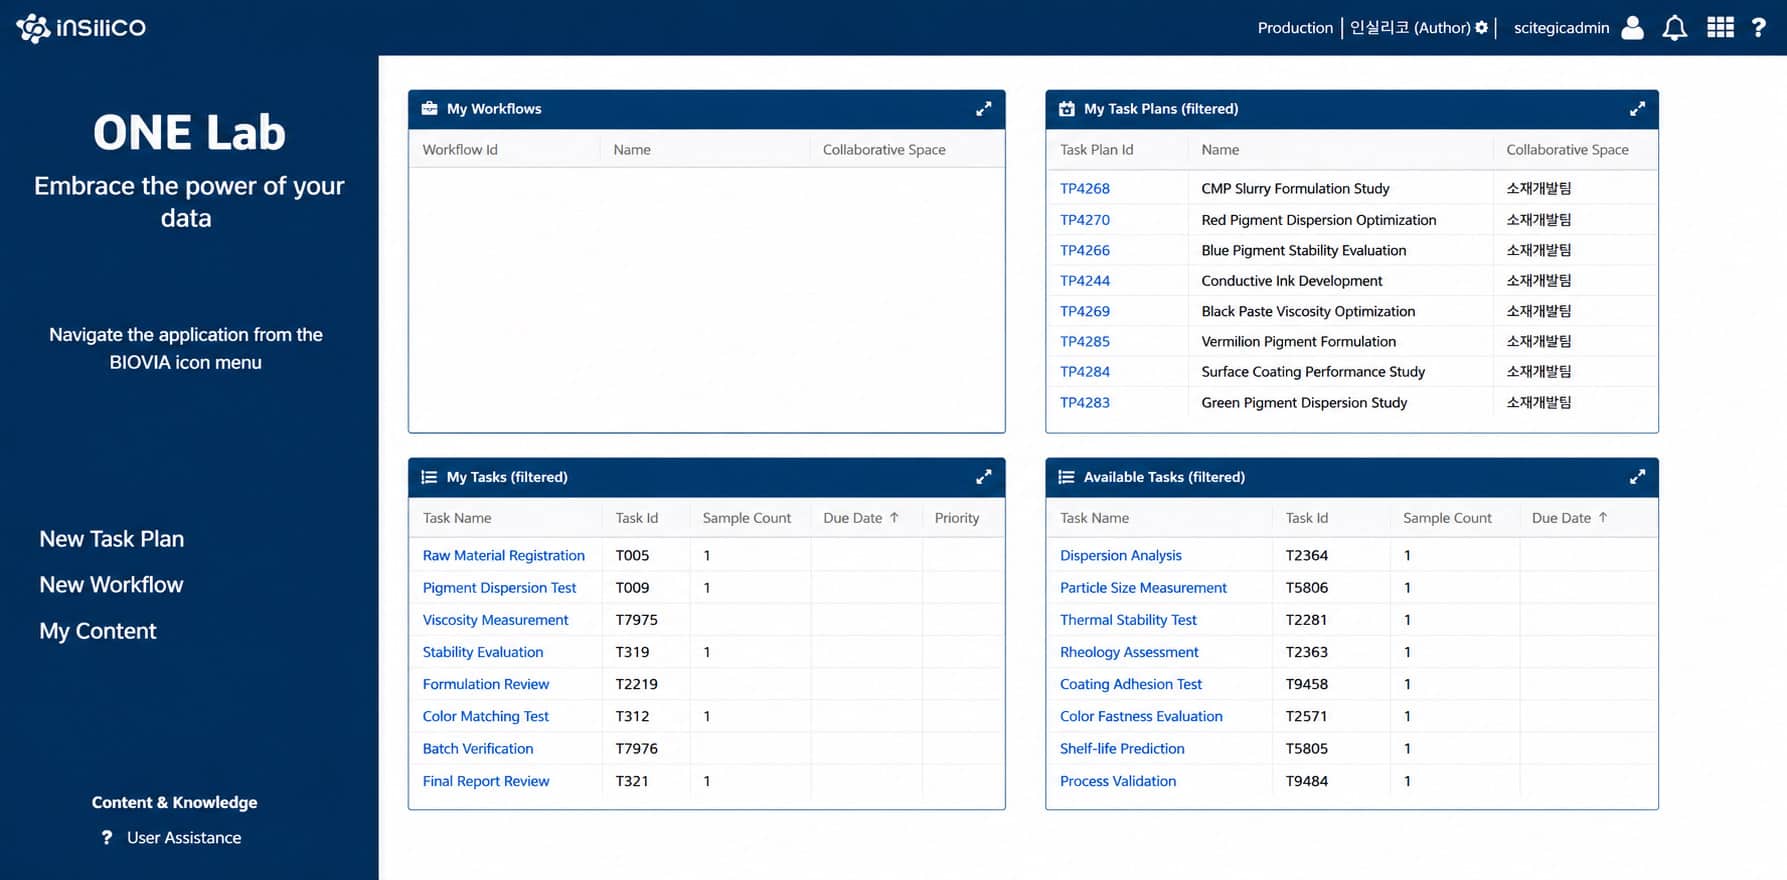Open My Content from sidebar
This screenshot has height=880, width=1787.
[x=98, y=631]
